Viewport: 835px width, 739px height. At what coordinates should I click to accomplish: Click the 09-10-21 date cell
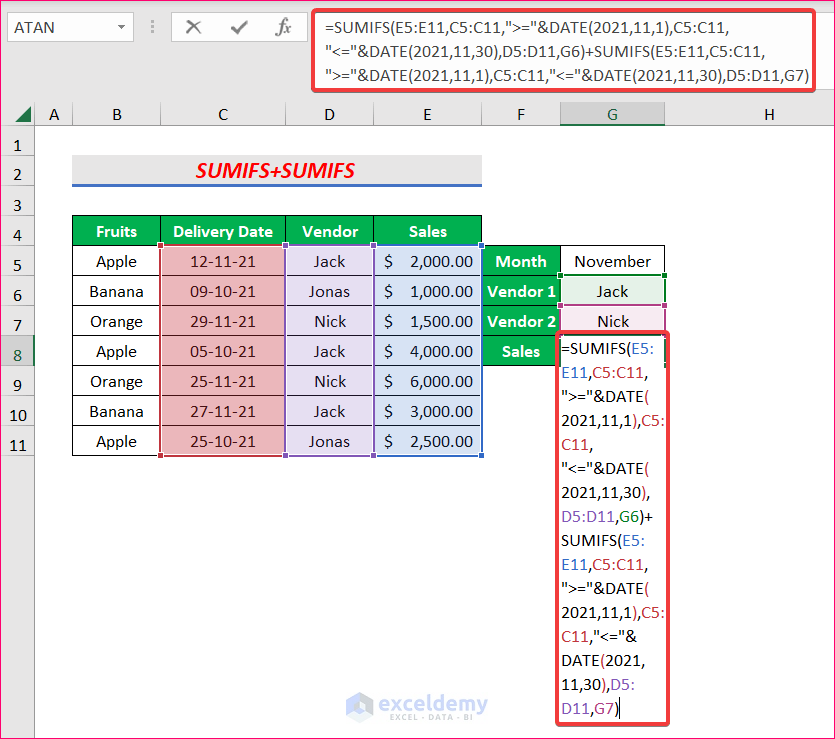pyautogui.click(x=223, y=291)
